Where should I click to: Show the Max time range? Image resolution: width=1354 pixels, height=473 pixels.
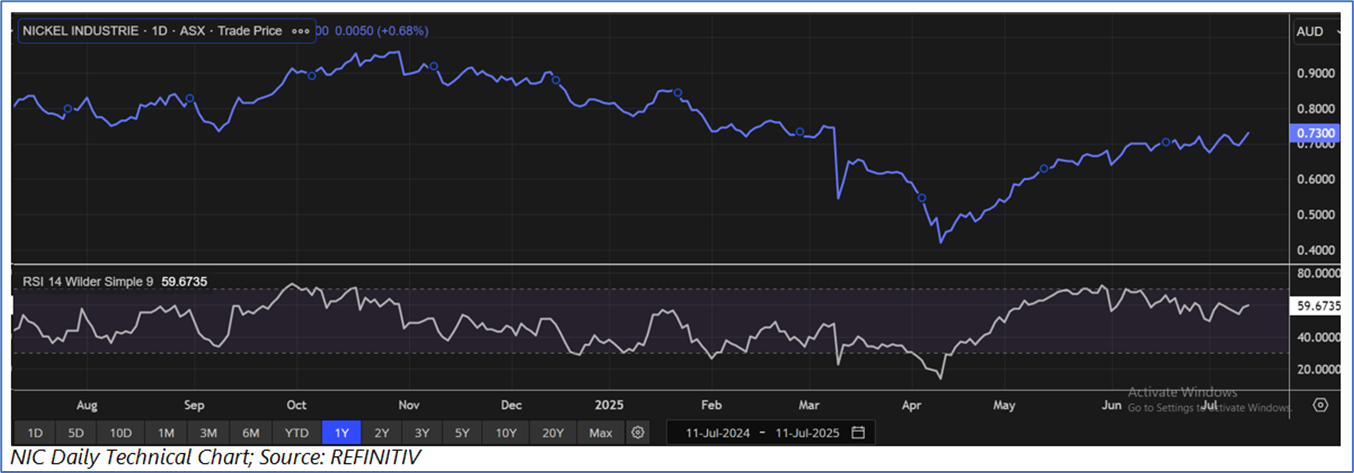pos(601,433)
